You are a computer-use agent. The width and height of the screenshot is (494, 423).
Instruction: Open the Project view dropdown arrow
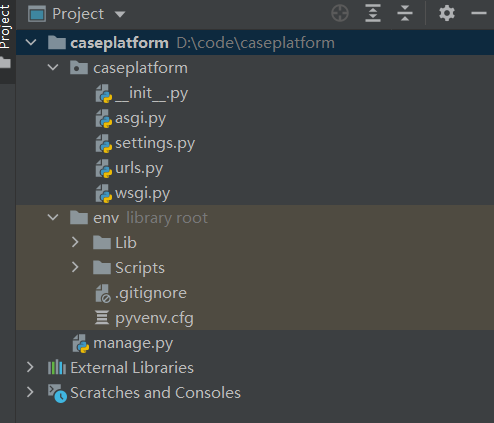[120, 14]
